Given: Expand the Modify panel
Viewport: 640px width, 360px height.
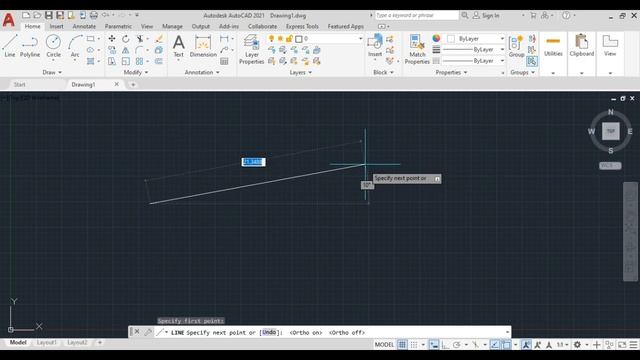Looking at the screenshot, I should [x=136, y=72].
